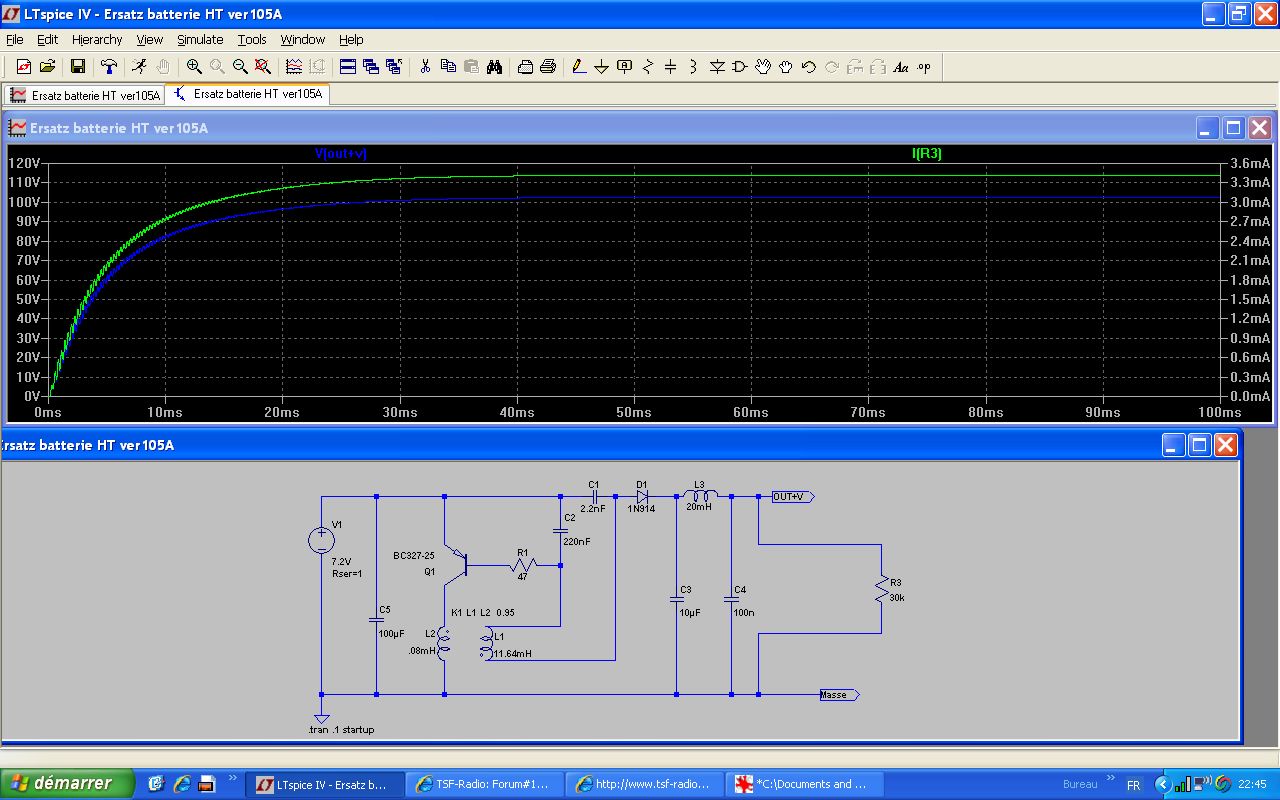Click the Print Setup icon
Screen dimensions: 1280x800
(x=525, y=67)
